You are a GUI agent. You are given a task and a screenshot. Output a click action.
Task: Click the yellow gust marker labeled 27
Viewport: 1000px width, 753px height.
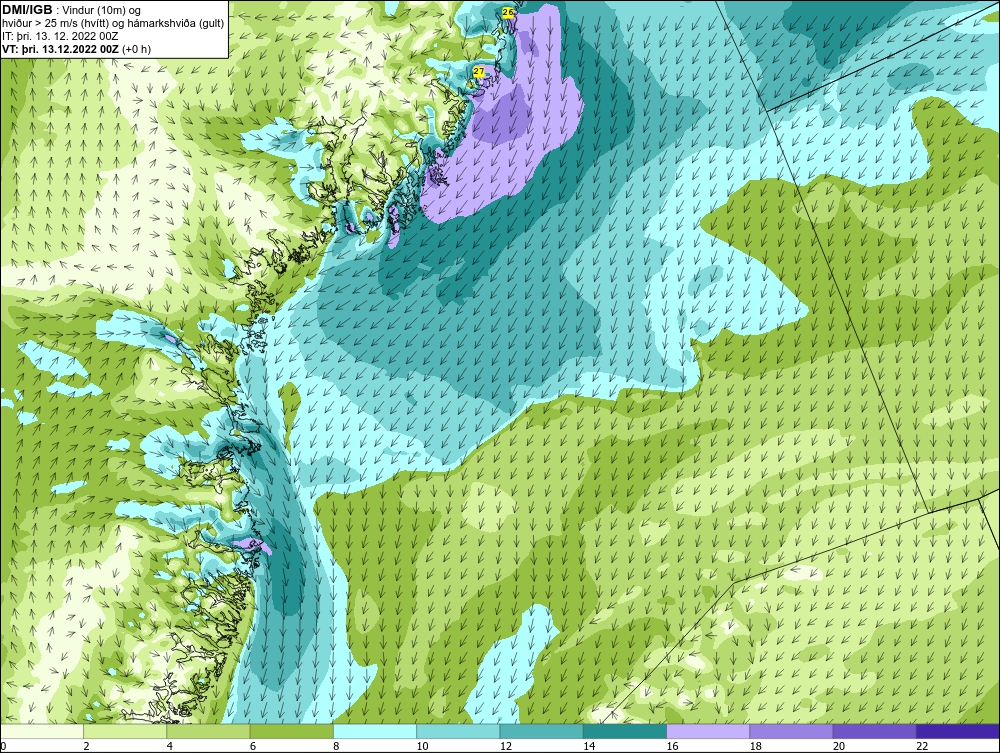click(479, 71)
